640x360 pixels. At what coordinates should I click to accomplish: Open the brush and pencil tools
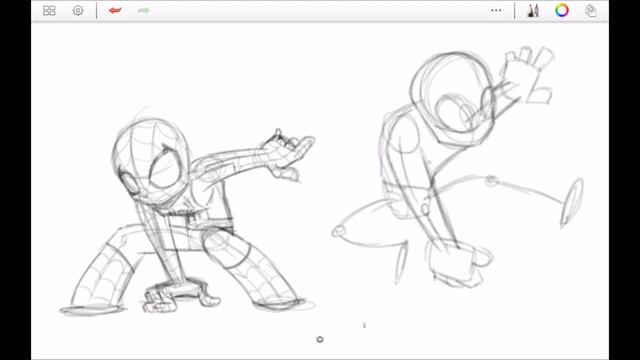coord(533,11)
